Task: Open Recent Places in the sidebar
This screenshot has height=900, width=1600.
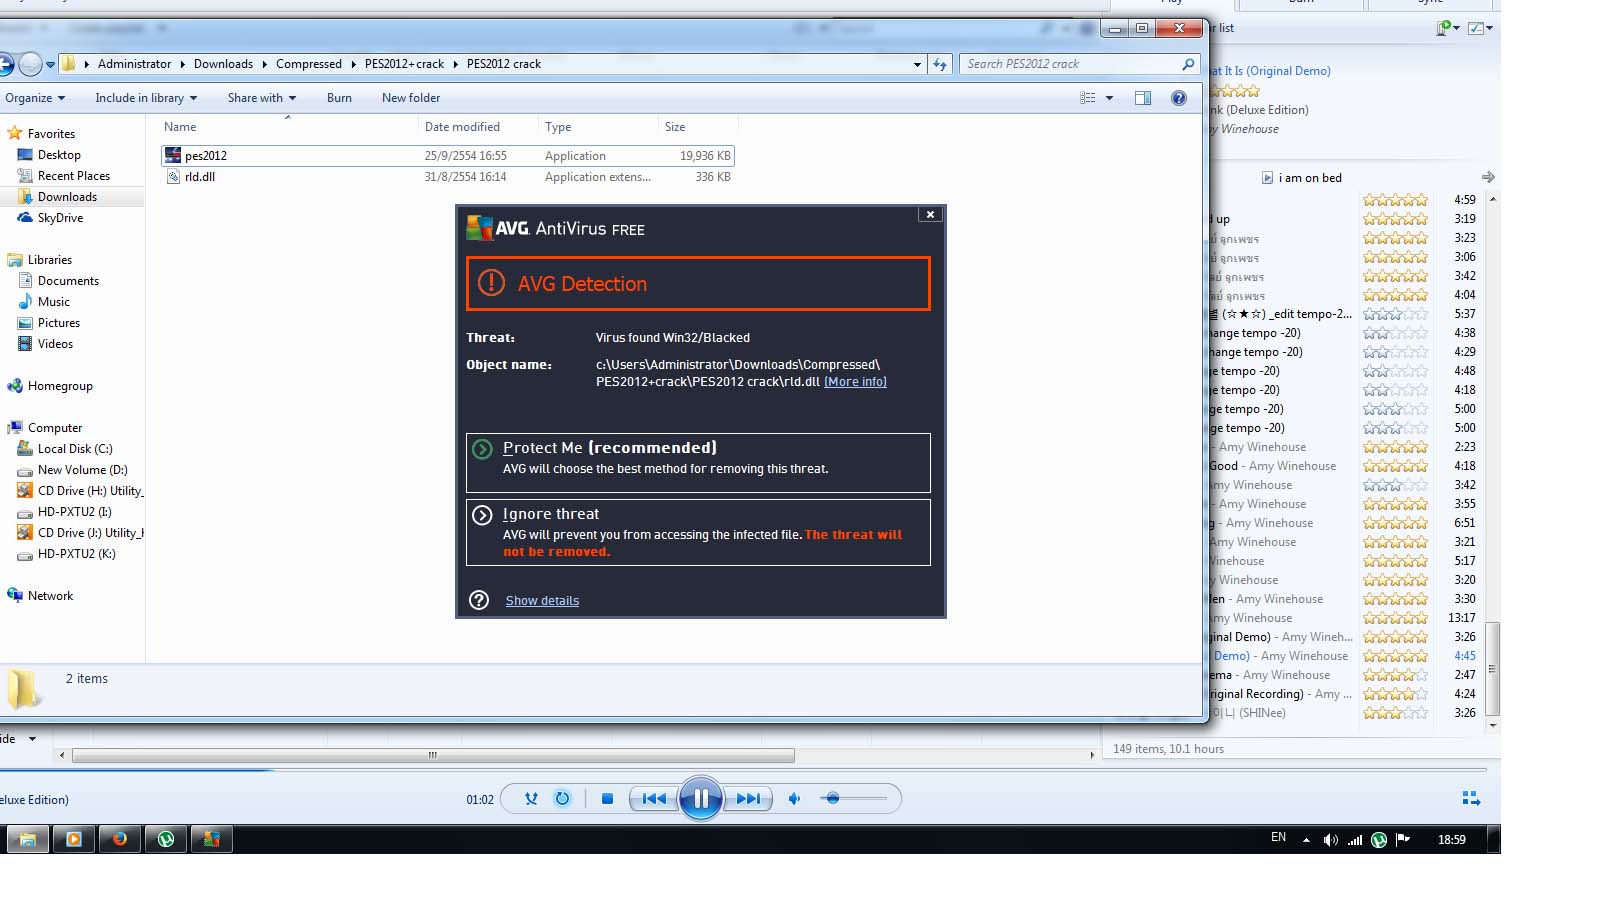Action: point(73,176)
